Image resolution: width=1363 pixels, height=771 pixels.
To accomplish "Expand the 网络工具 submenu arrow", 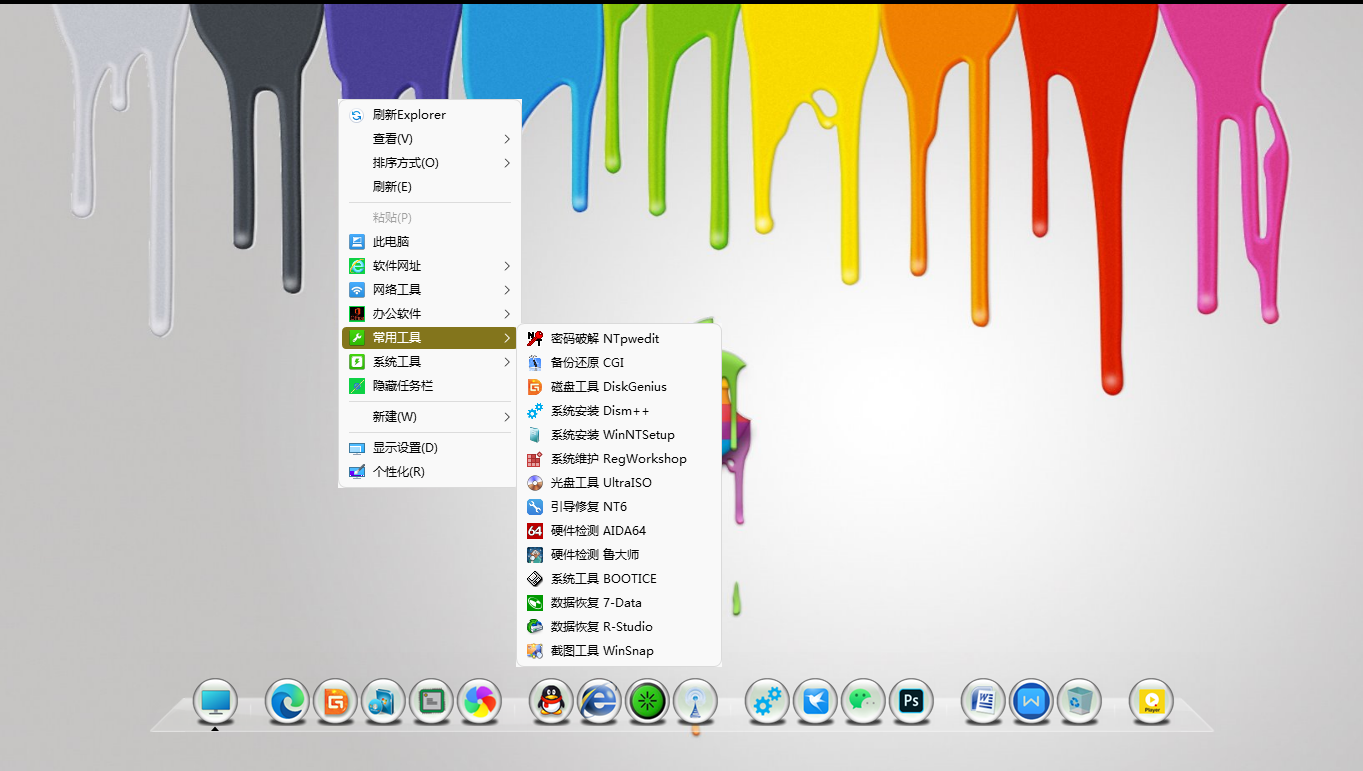I will (507, 290).
